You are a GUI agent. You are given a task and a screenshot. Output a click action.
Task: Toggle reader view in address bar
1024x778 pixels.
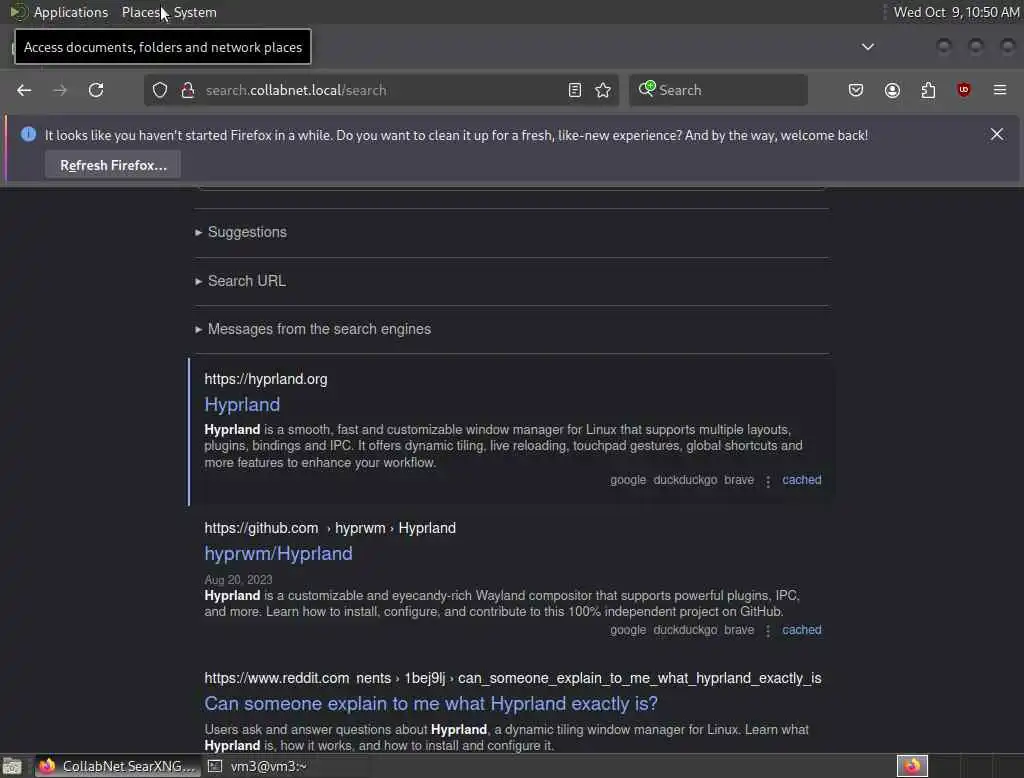tap(575, 90)
